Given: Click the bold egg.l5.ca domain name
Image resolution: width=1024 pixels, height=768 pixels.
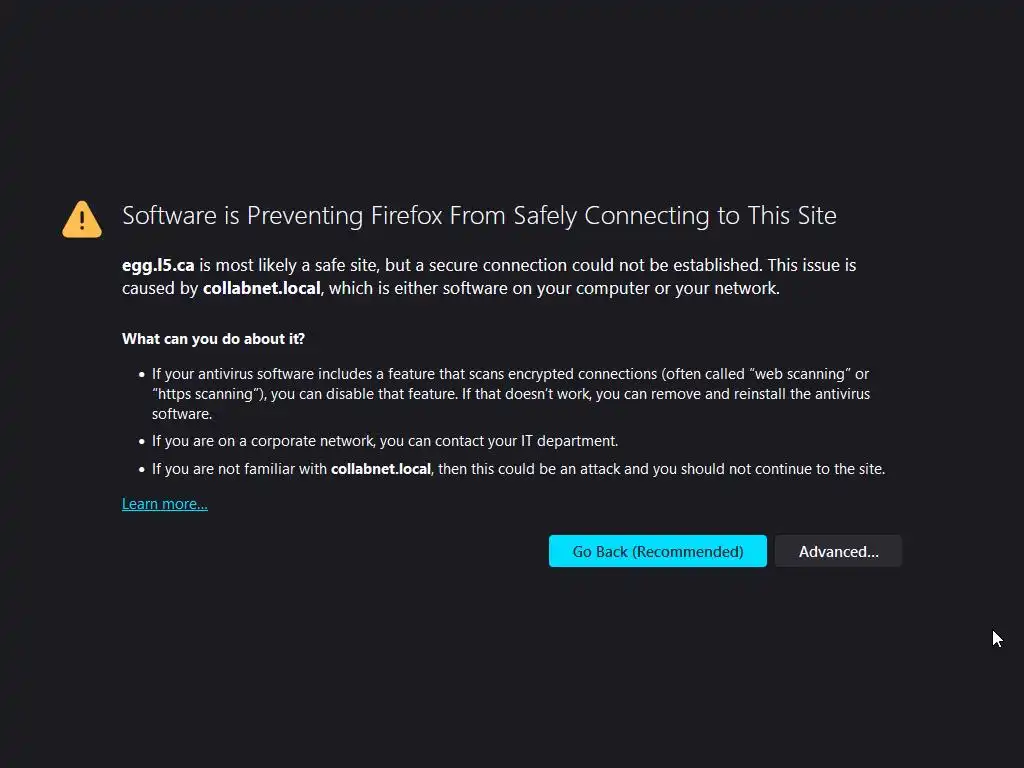Looking at the screenshot, I should pos(158,265).
